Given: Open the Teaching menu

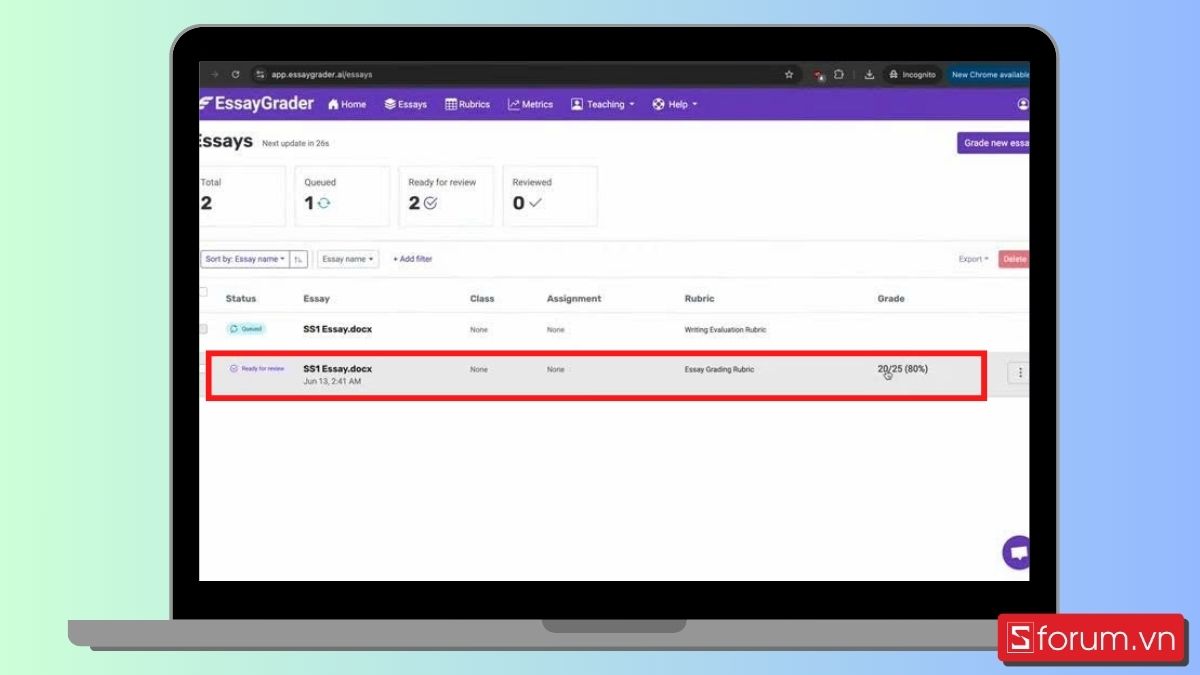Looking at the screenshot, I should 603,104.
